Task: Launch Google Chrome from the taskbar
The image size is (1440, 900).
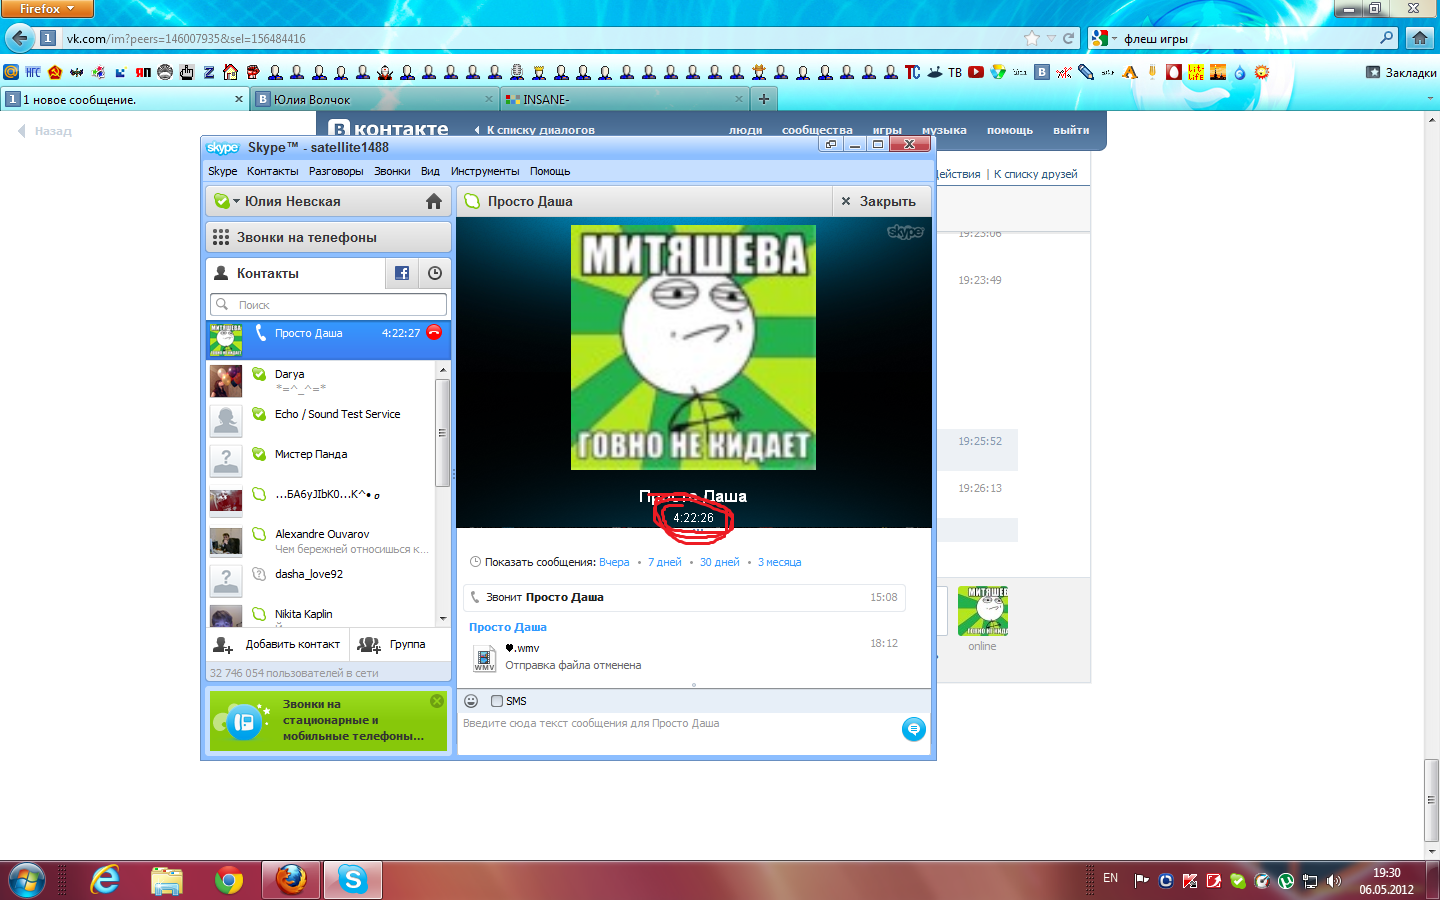Action: (x=229, y=880)
